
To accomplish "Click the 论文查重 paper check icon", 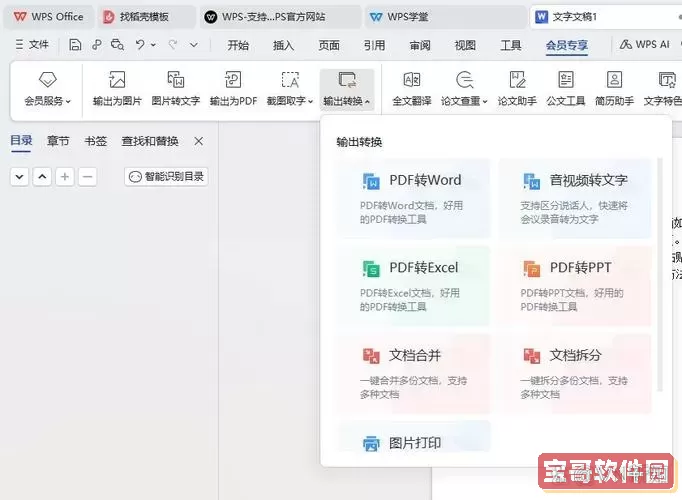I will pyautogui.click(x=464, y=80).
